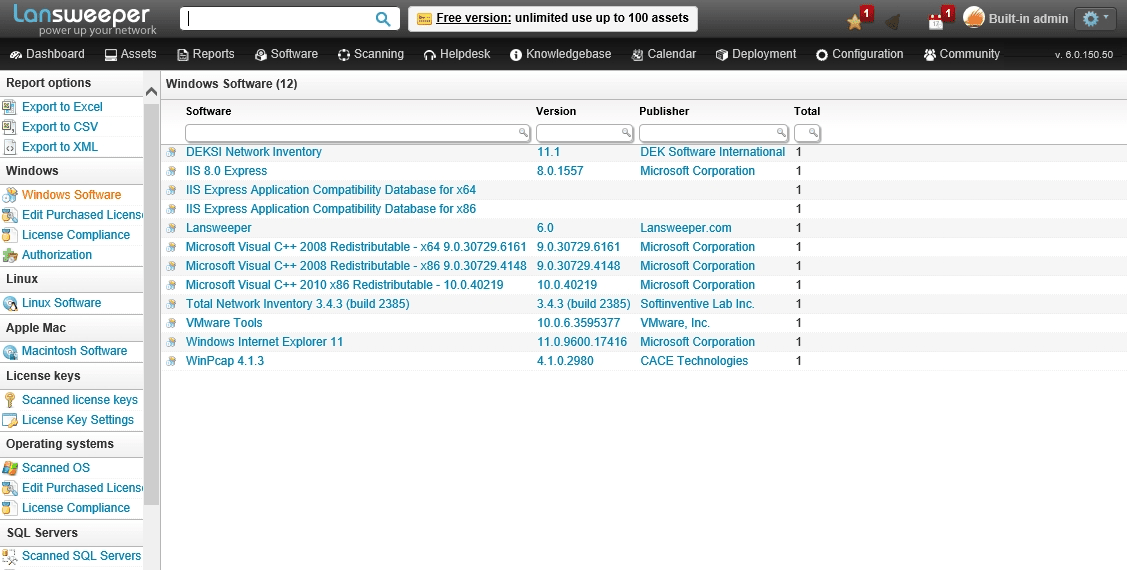Click the Free version license banner
Image resolution: width=1127 pixels, height=570 pixels.
tap(553, 18)
